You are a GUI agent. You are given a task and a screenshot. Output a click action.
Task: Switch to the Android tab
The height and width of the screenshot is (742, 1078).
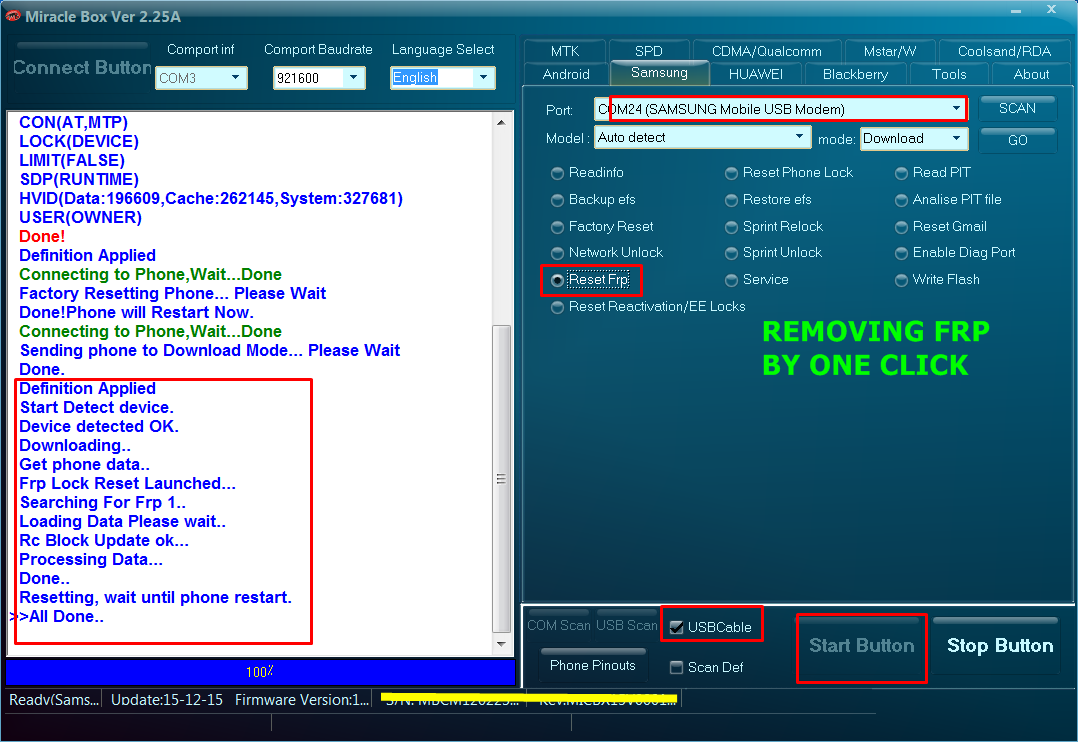[566, 74]
